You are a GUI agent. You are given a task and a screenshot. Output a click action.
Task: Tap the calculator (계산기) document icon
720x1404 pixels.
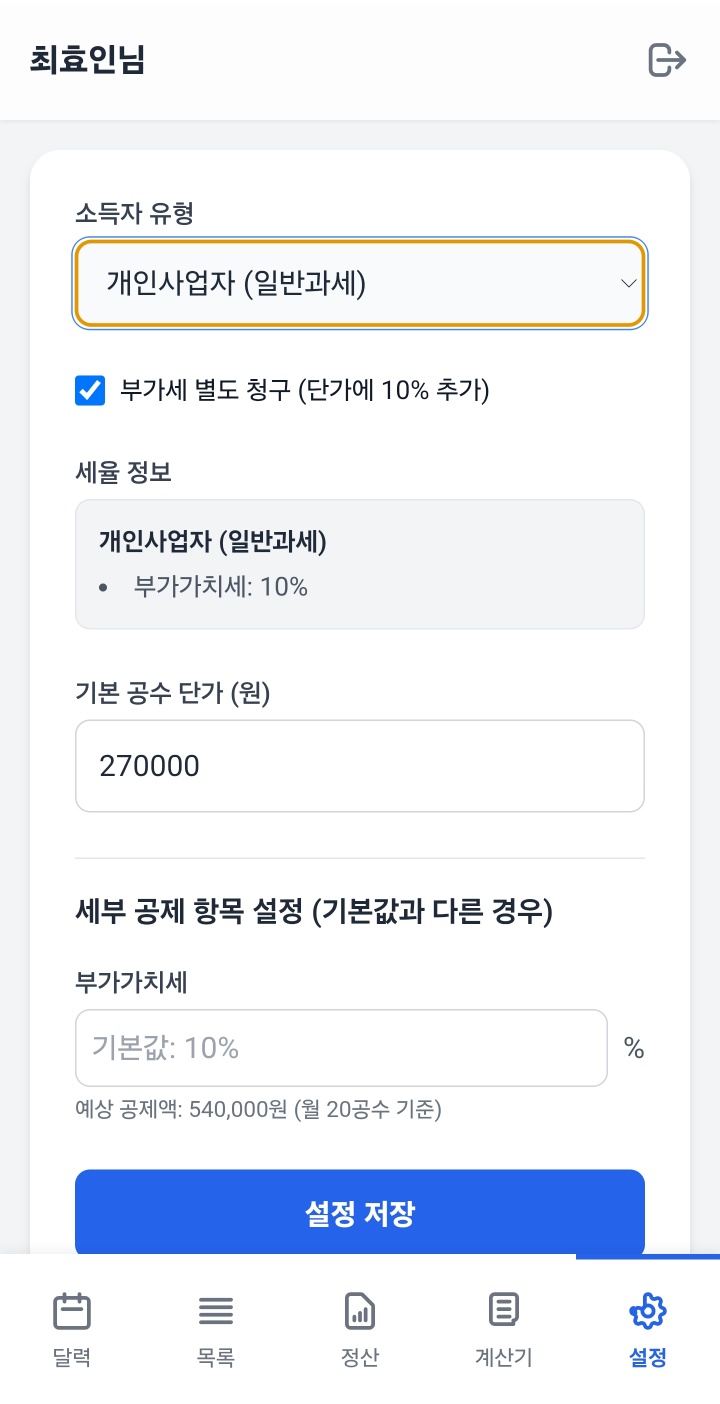[503, 1308]
